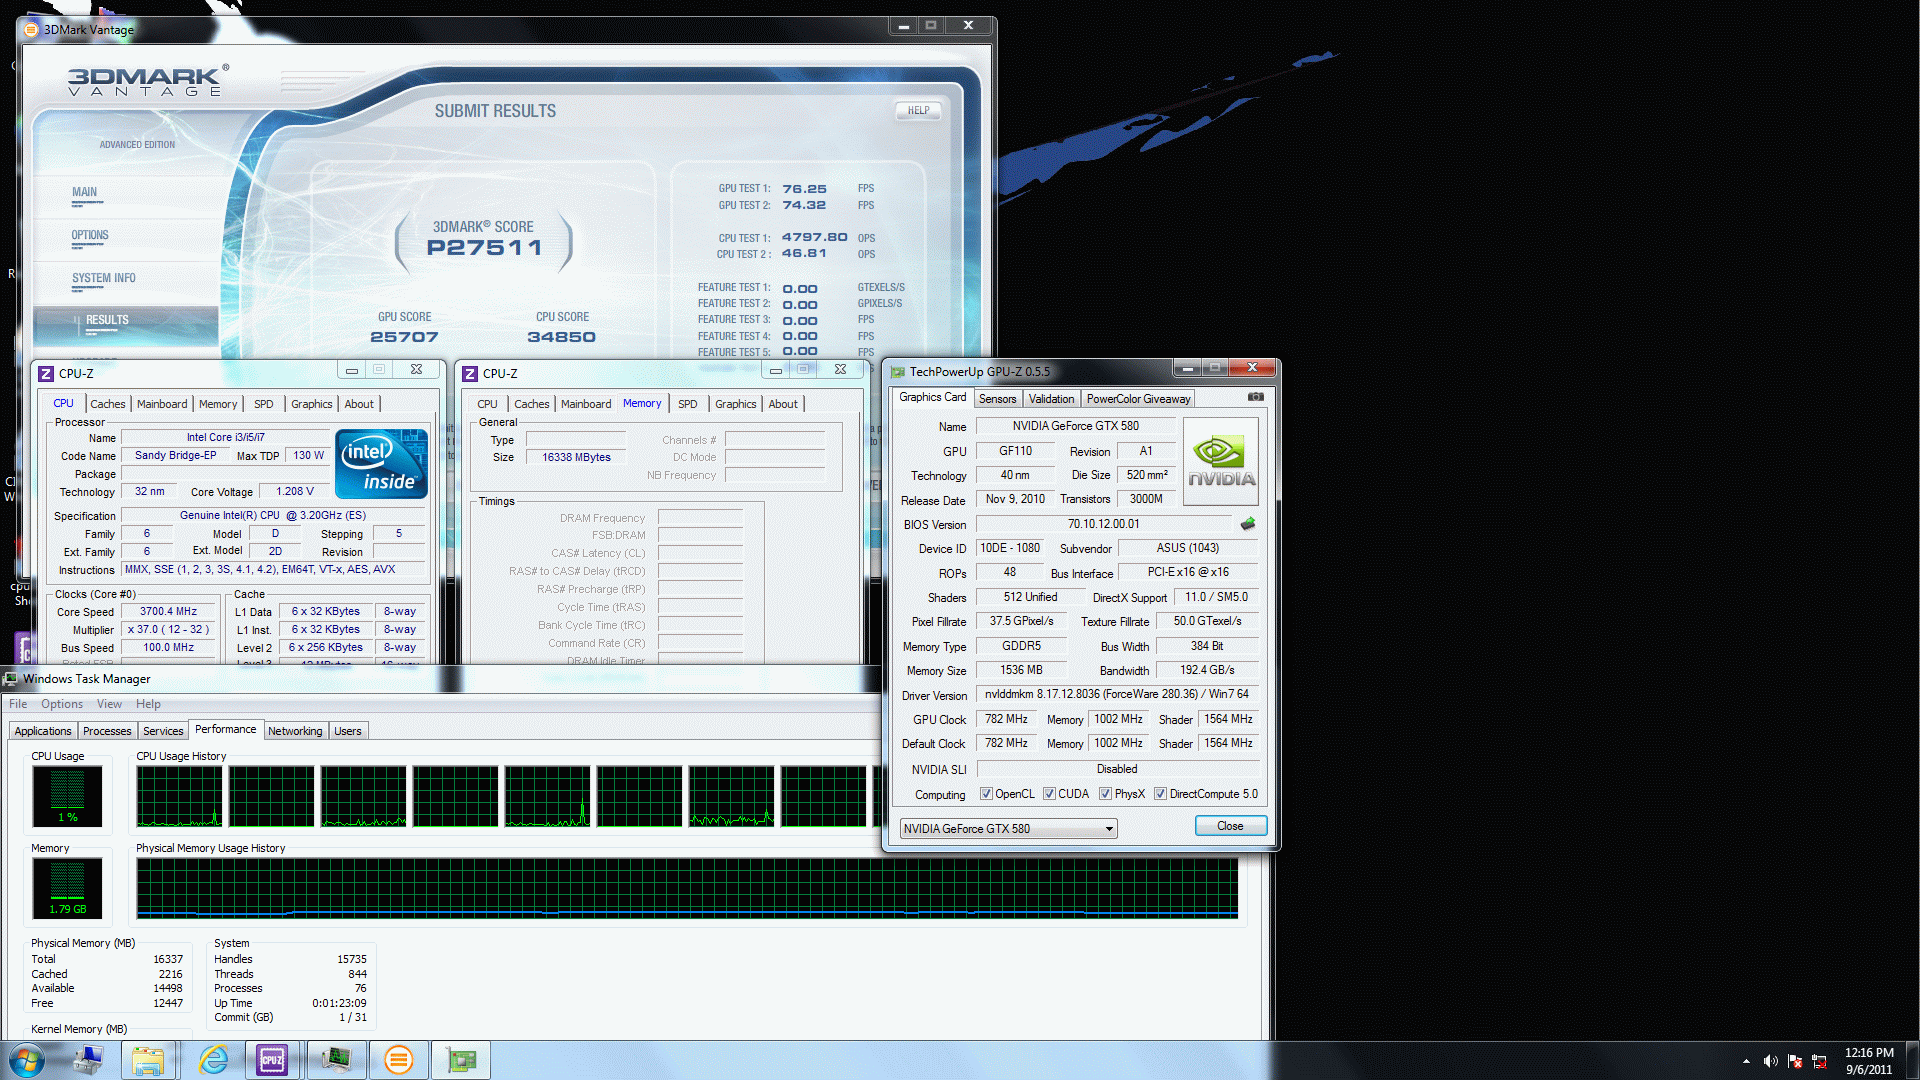The width and height of the screenshot is (1920, 1080).
Task: Click the Core Speed value 3700.4 MHz
Action: 168,611
